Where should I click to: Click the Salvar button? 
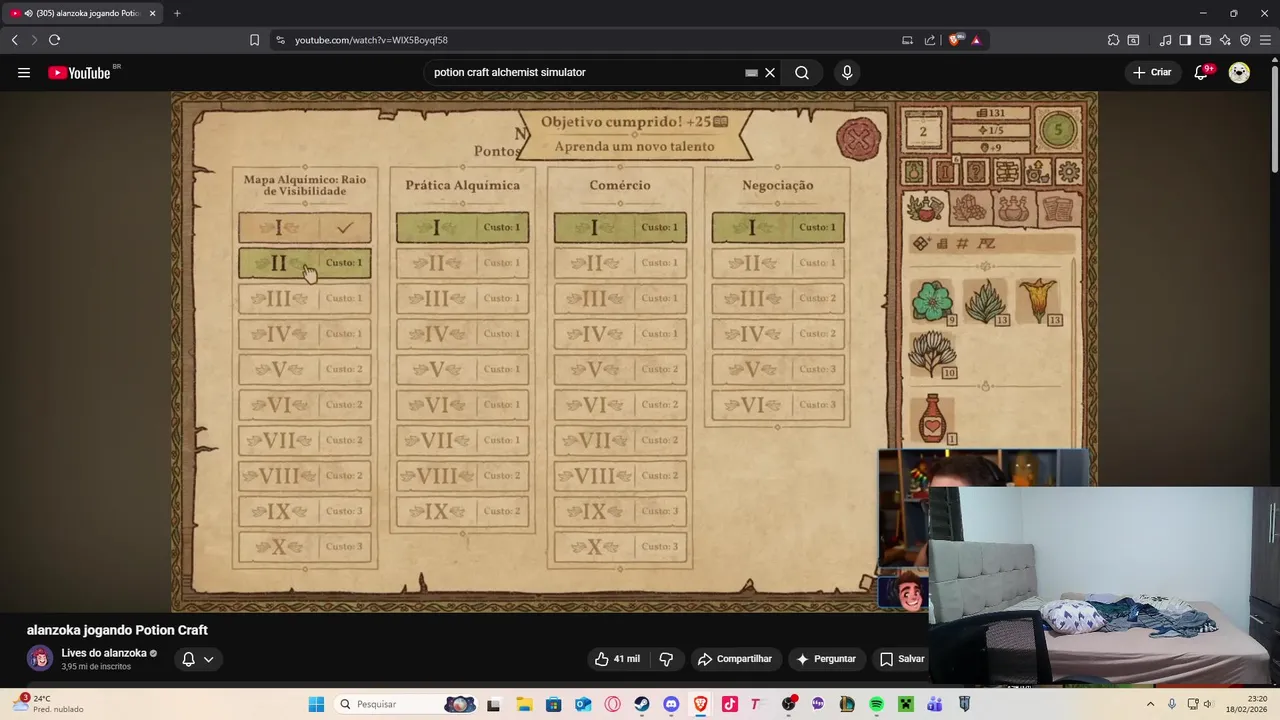pos(902,659)
